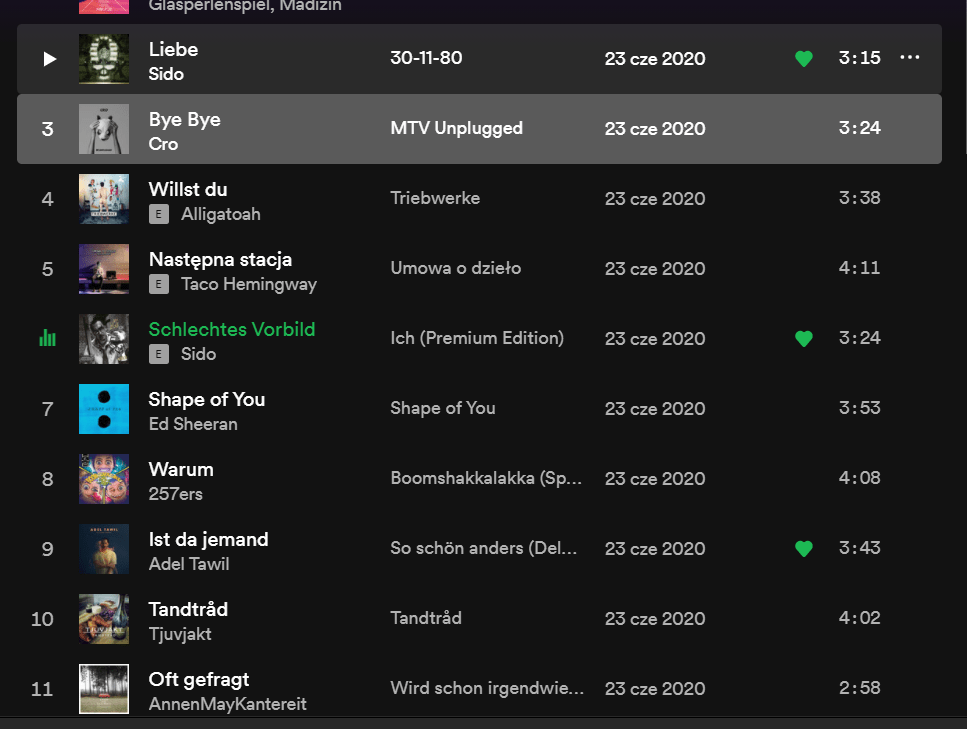Click the Shape of You album artwork
Viewport: 967px width, 729px height.
[x=104, y=409]
